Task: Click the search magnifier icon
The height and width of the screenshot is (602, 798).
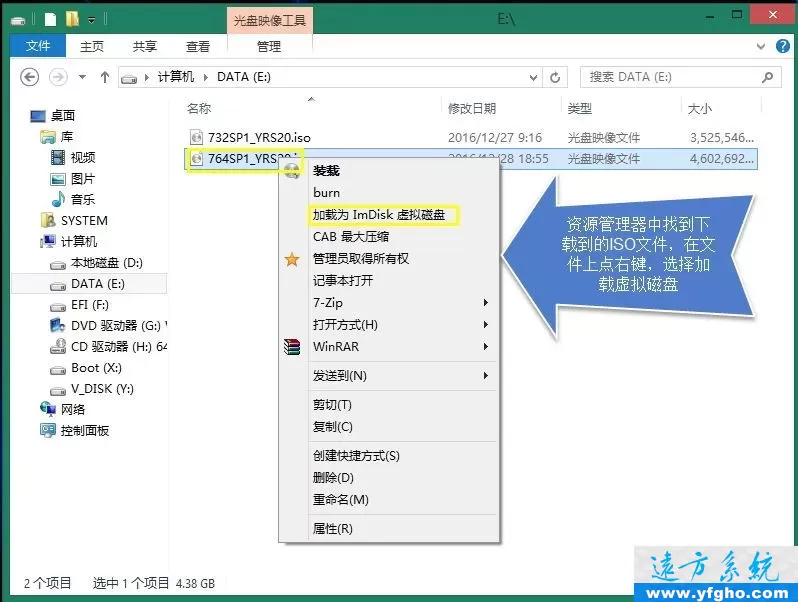Action: click(x=767, y=77)
